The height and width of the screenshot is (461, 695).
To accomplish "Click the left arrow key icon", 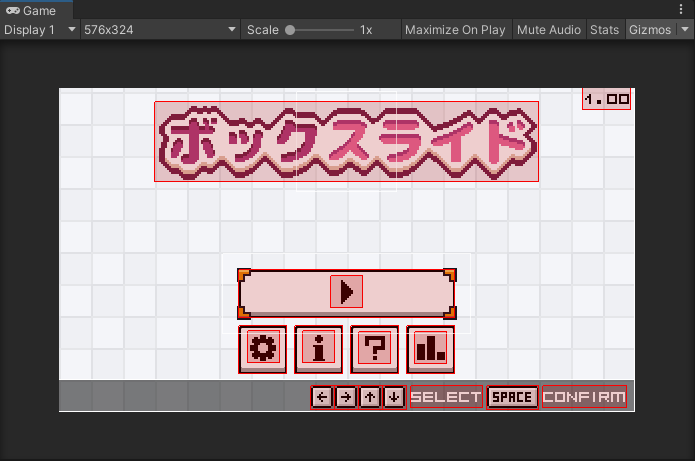I will click(322, 397).
